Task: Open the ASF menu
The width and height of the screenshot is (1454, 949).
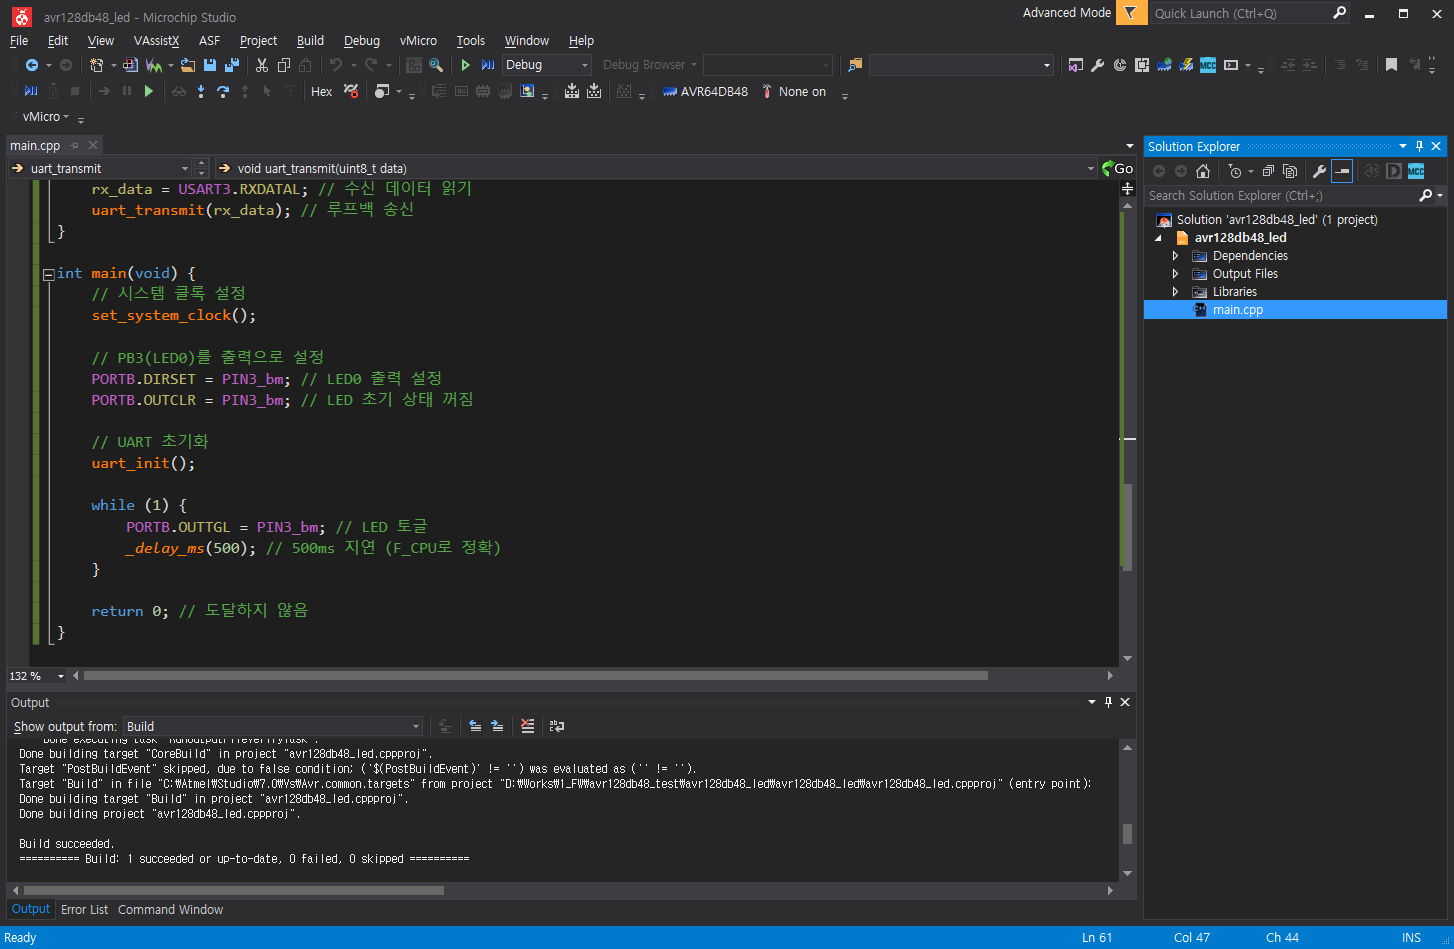Action: coord(209,41)
